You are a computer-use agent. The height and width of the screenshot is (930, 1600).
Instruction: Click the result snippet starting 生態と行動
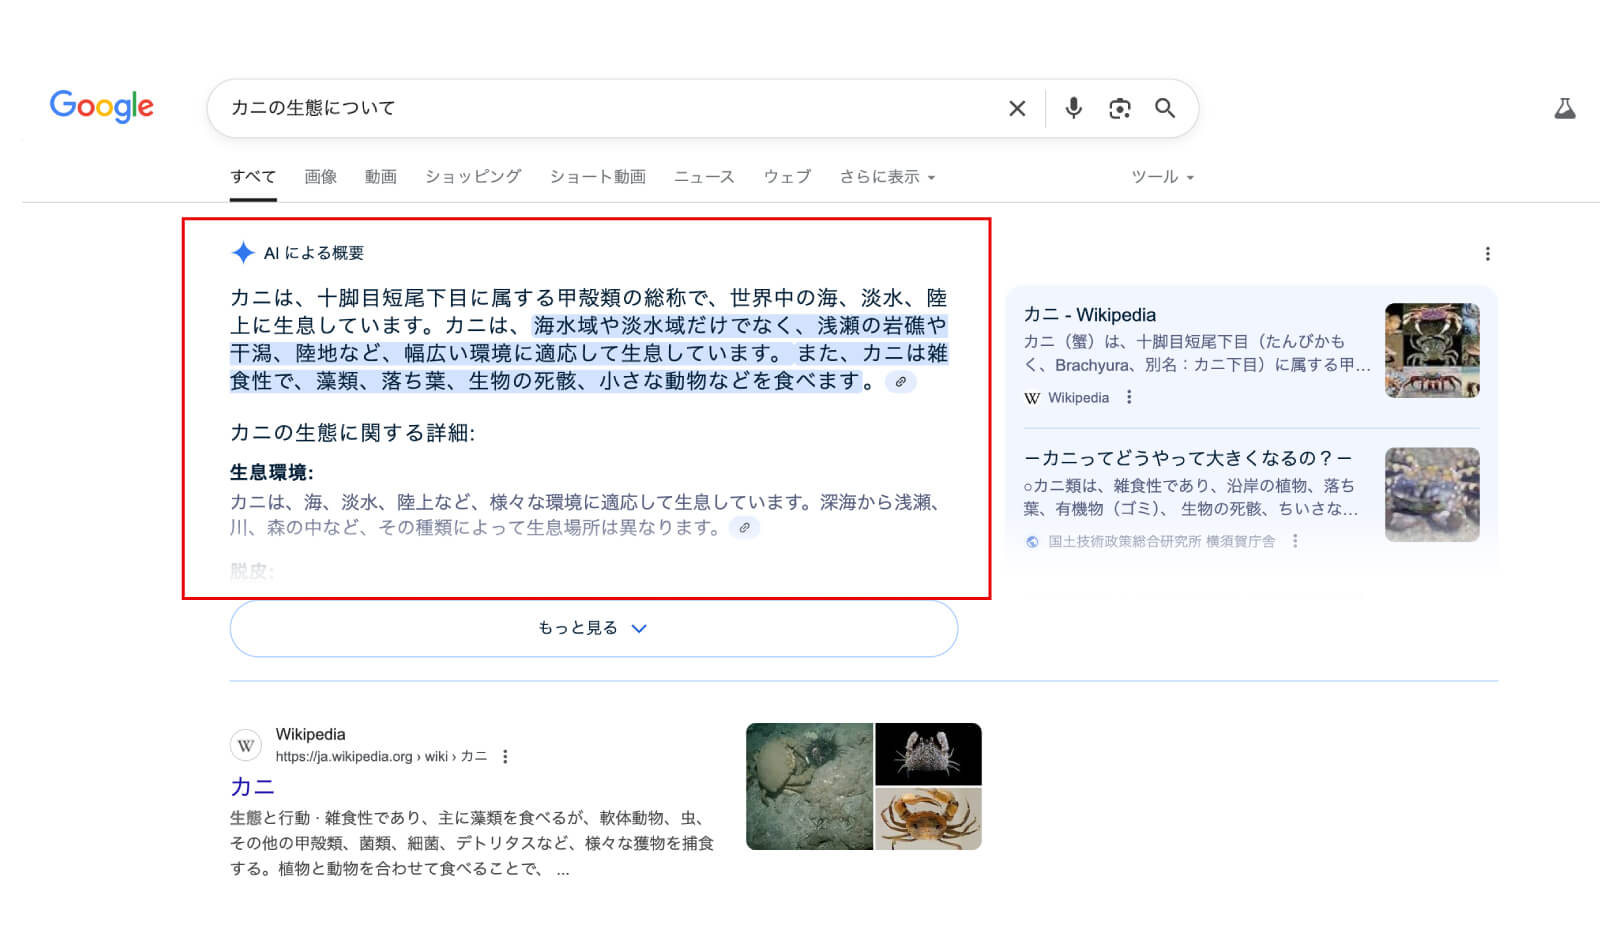tap(472, 843)
